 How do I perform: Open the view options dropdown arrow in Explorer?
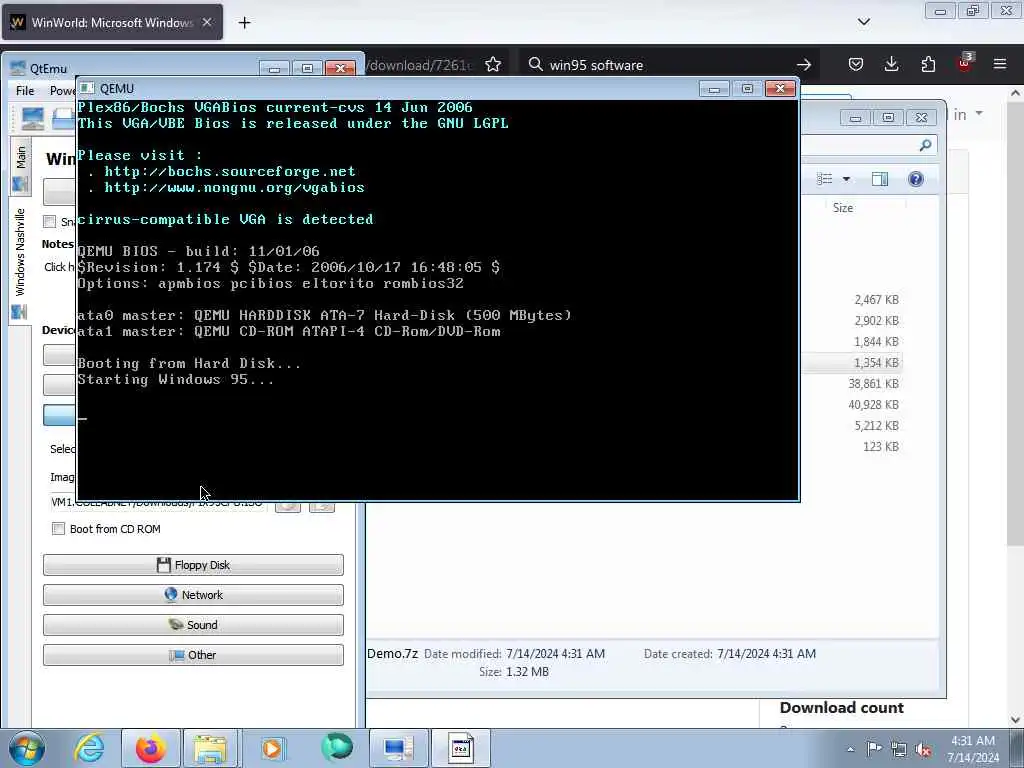846,179
